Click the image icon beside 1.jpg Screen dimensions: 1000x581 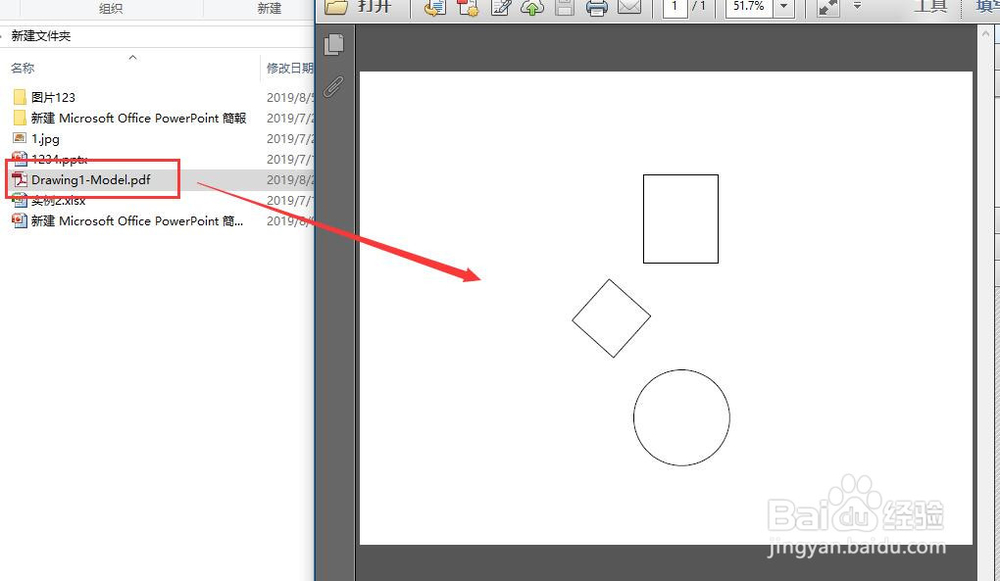pos(20,138)
